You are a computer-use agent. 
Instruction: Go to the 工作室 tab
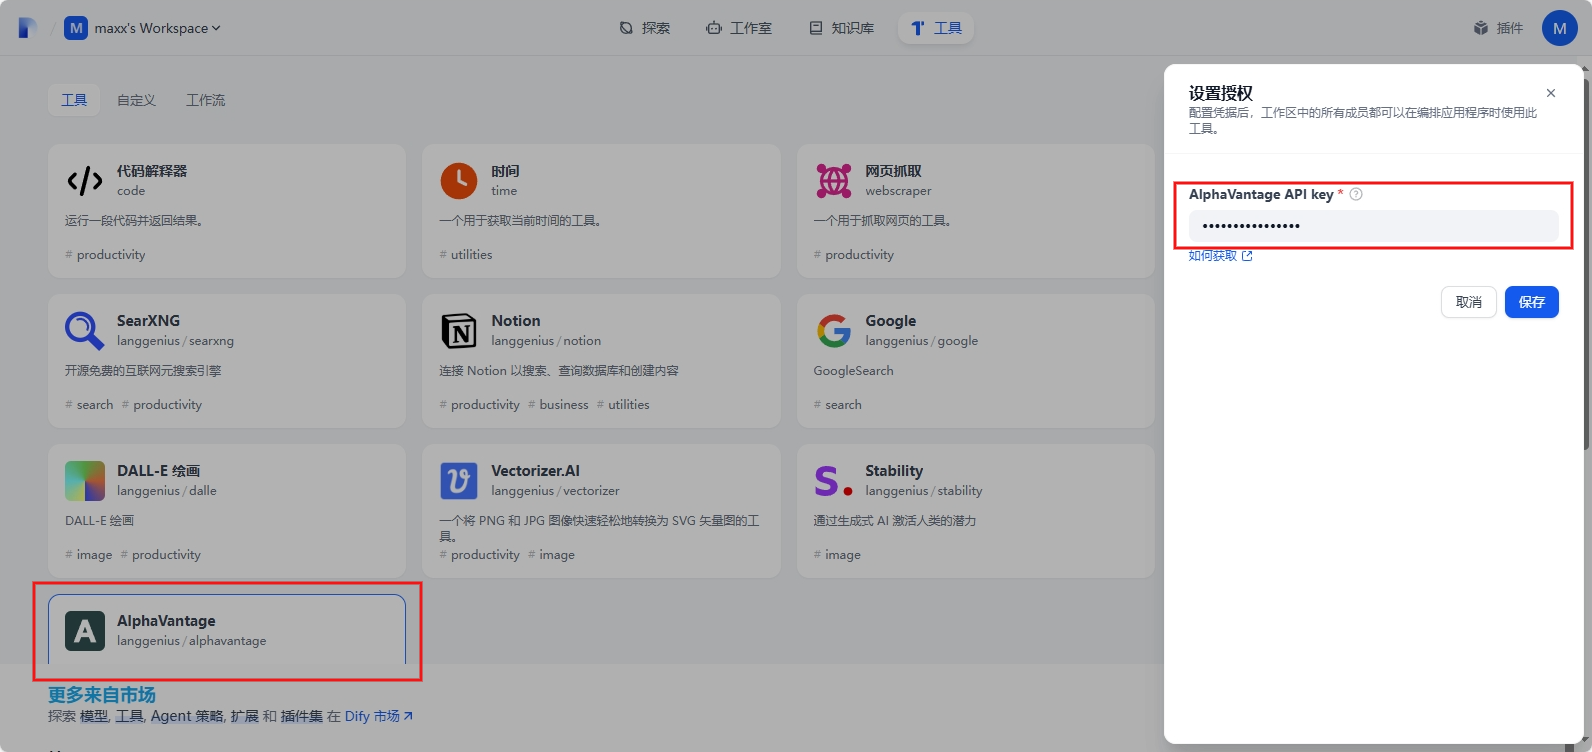tap(739, 28)
